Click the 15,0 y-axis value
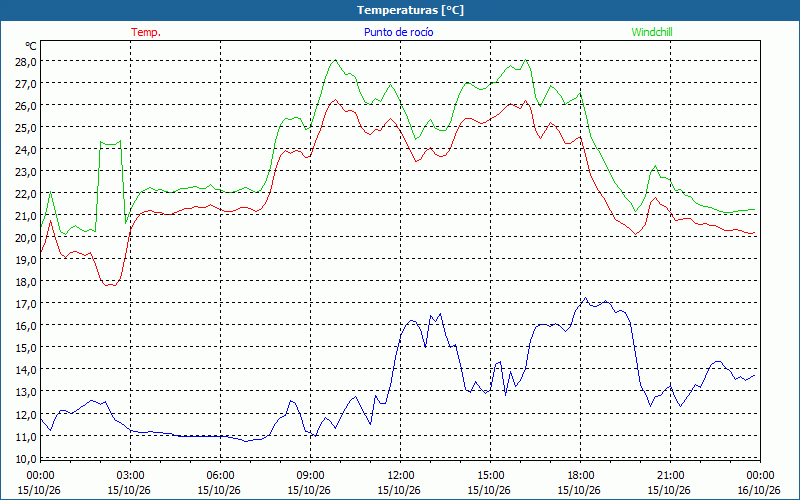Screen dimensions: 800x500 [x=25, y=347]
